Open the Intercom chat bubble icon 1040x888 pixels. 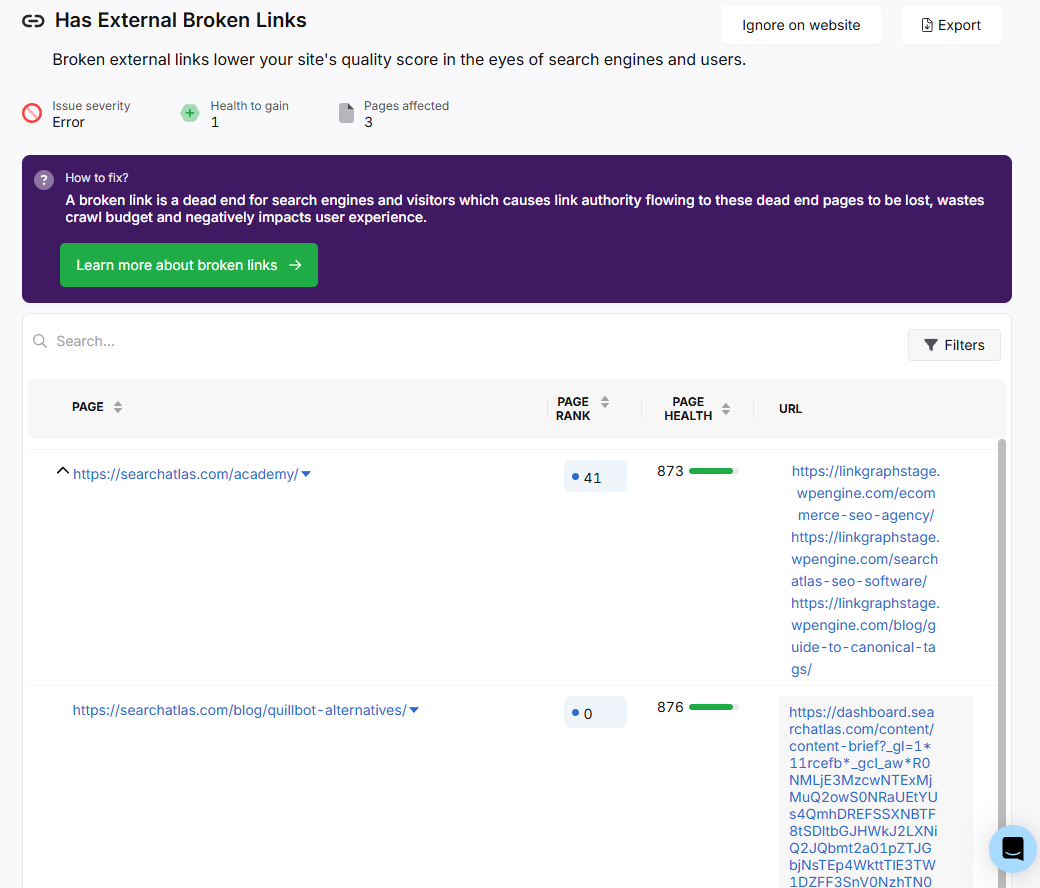tap(1012, 848)
